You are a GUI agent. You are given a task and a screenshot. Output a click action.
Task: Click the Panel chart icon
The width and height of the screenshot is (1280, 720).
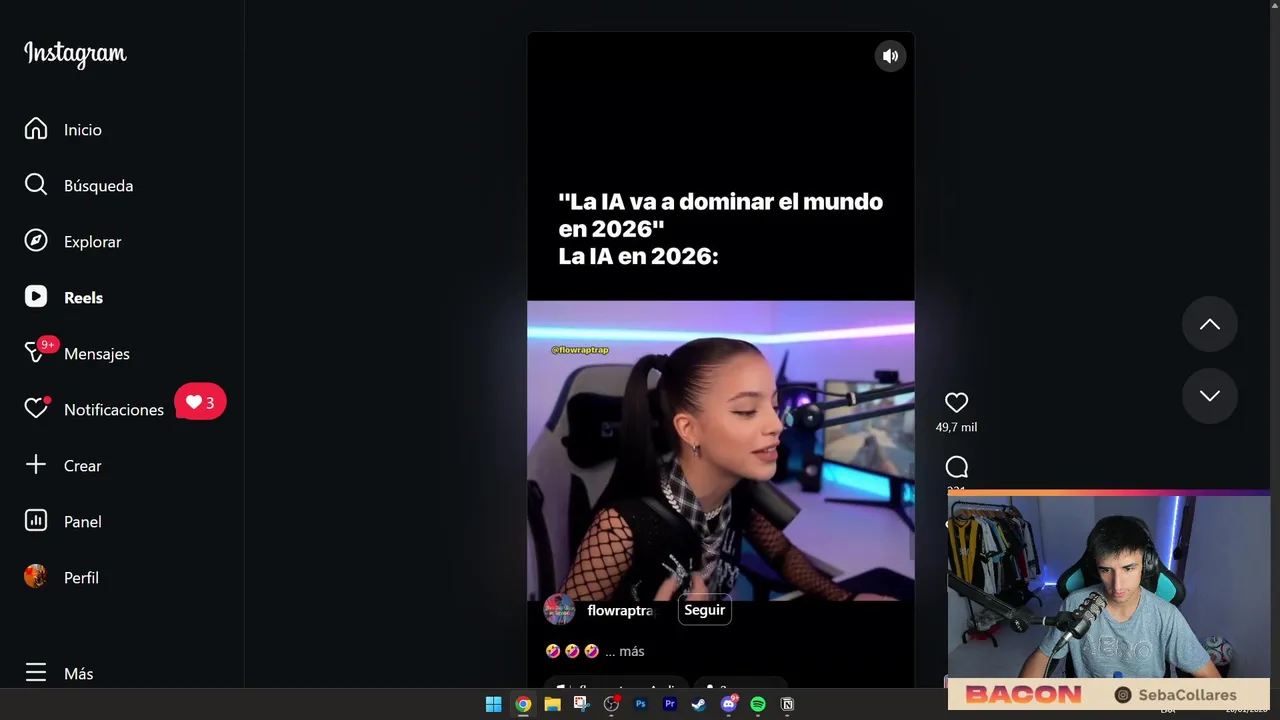click(x=36, y=521)
